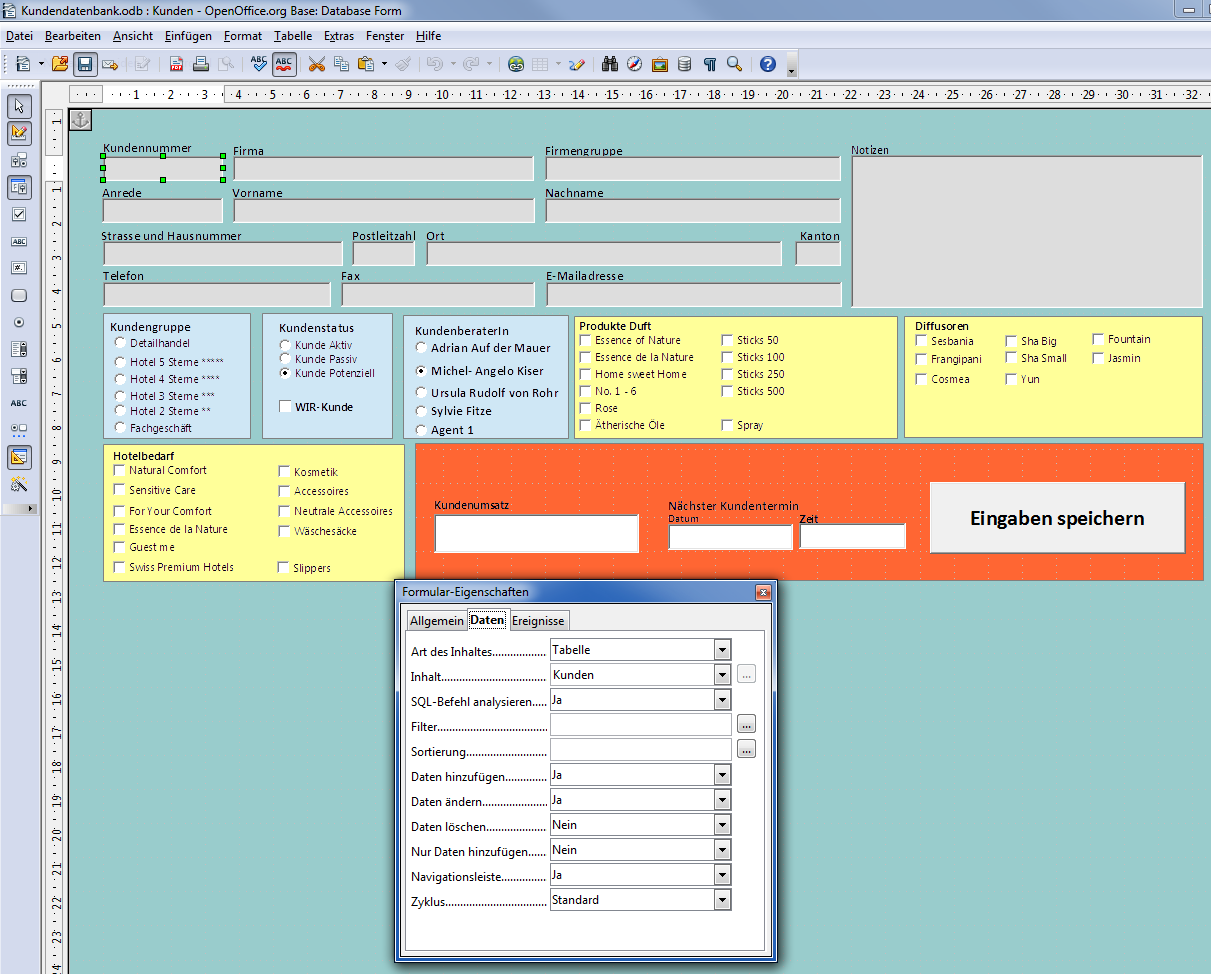Select the Kunde Aktiv radio button

[x=286, y=345]
